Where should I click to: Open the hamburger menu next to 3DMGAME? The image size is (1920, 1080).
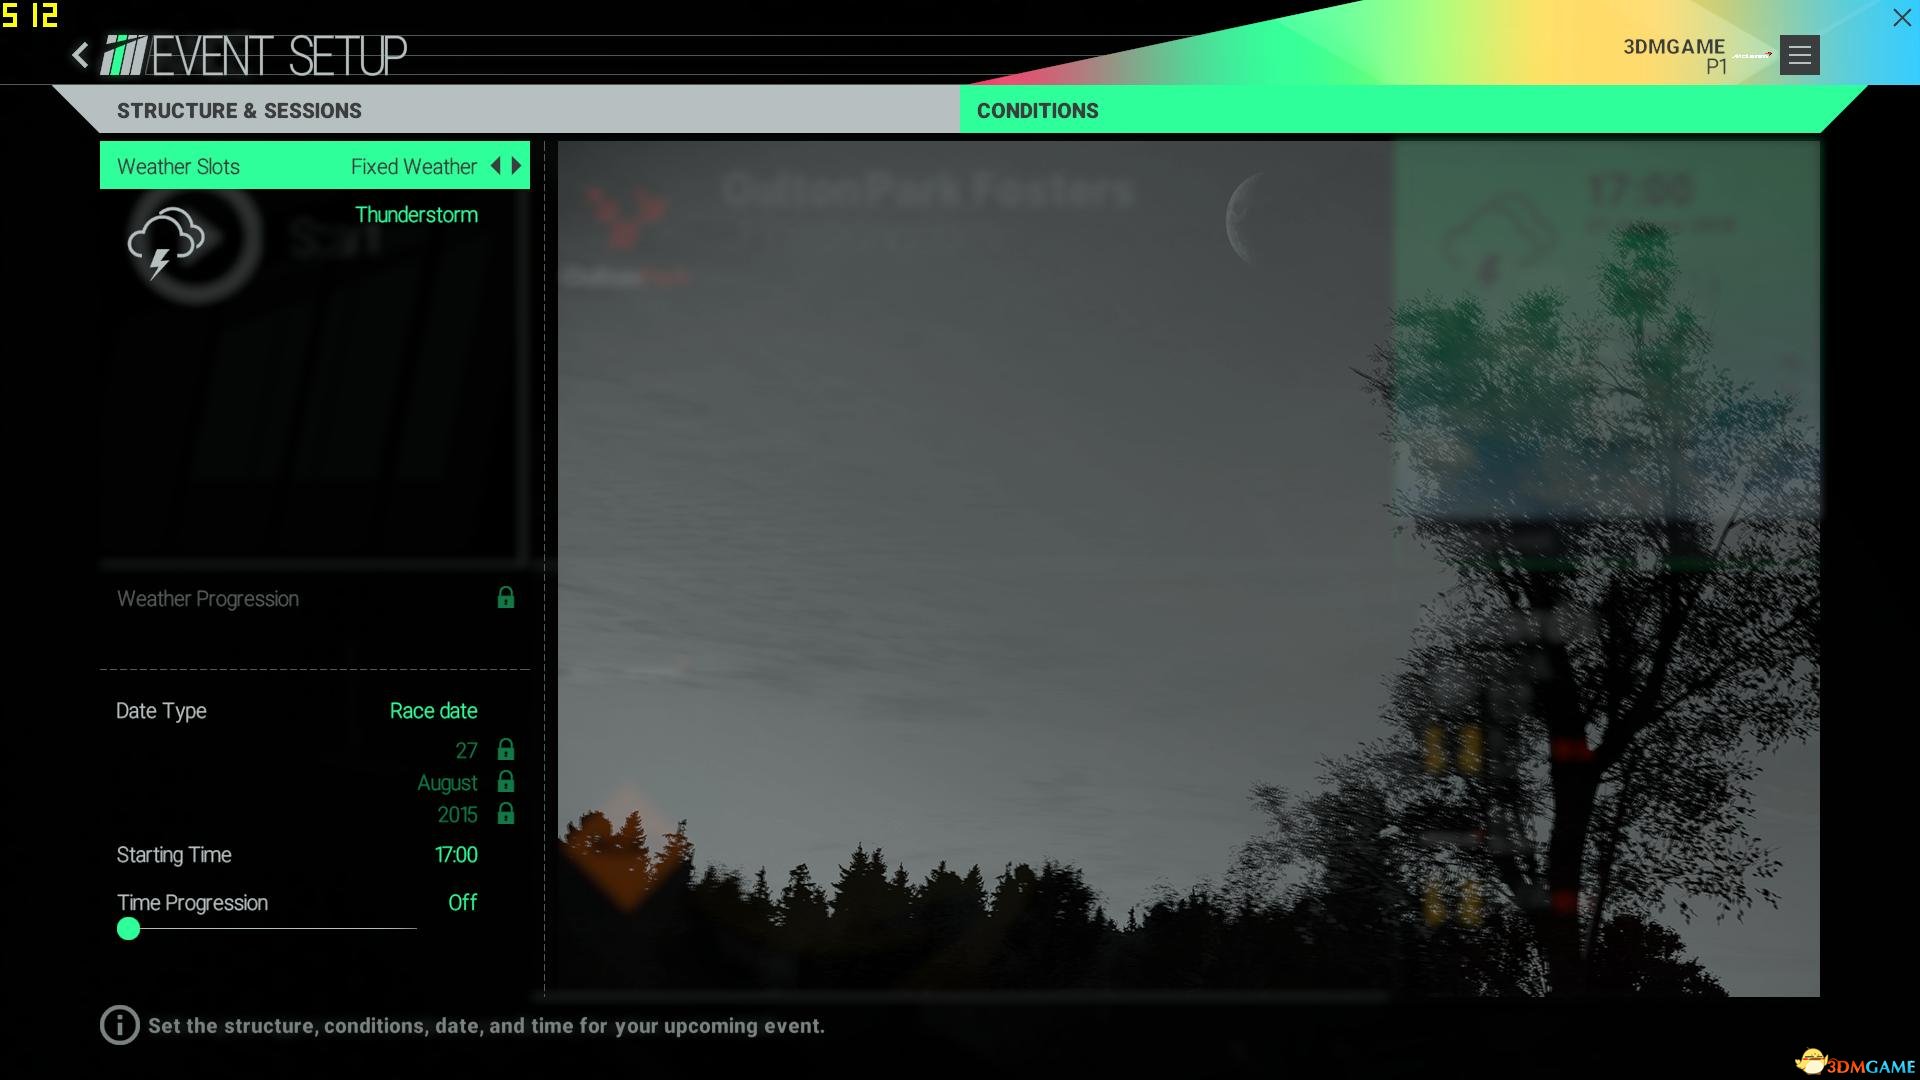(1799, 55)
